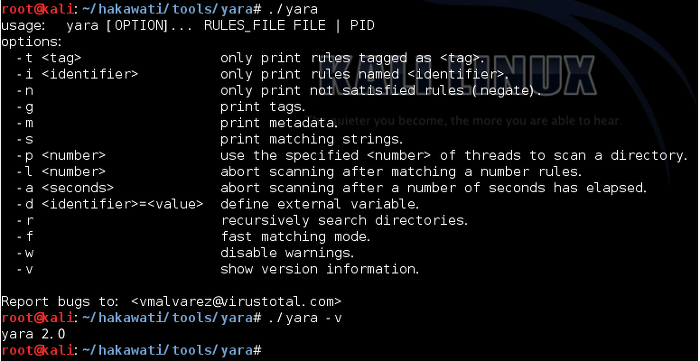The image size is (700, 361).
Task: Click the terminal prompt on the last line
Action: pyautogui.click(x=130, y=350)
